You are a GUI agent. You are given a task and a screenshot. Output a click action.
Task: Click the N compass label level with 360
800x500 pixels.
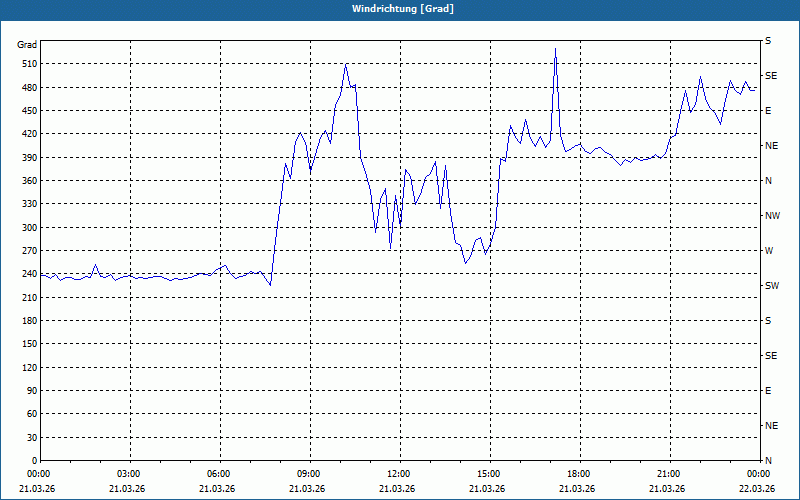click(x=768, y=181)
